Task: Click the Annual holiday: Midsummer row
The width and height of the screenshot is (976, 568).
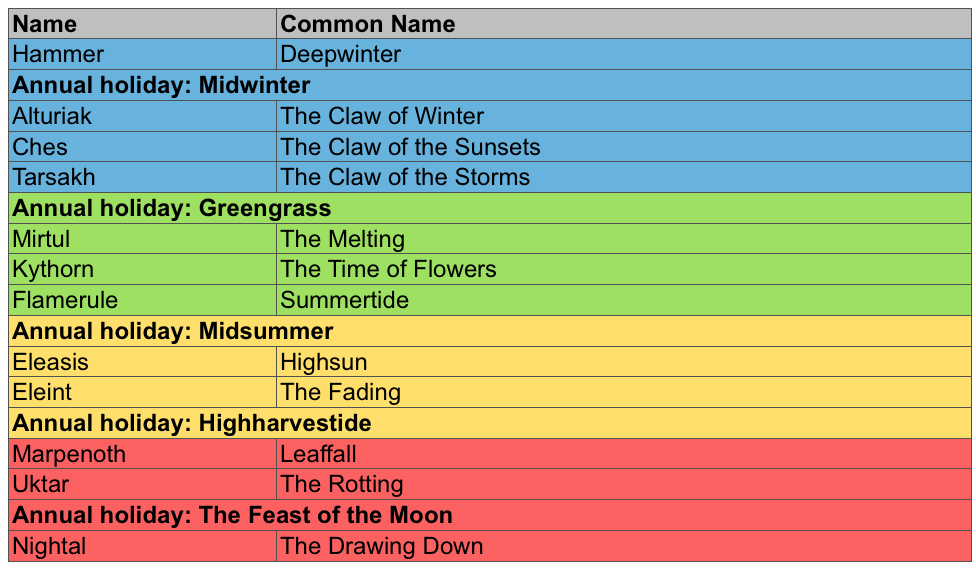Action: [490, 331]
